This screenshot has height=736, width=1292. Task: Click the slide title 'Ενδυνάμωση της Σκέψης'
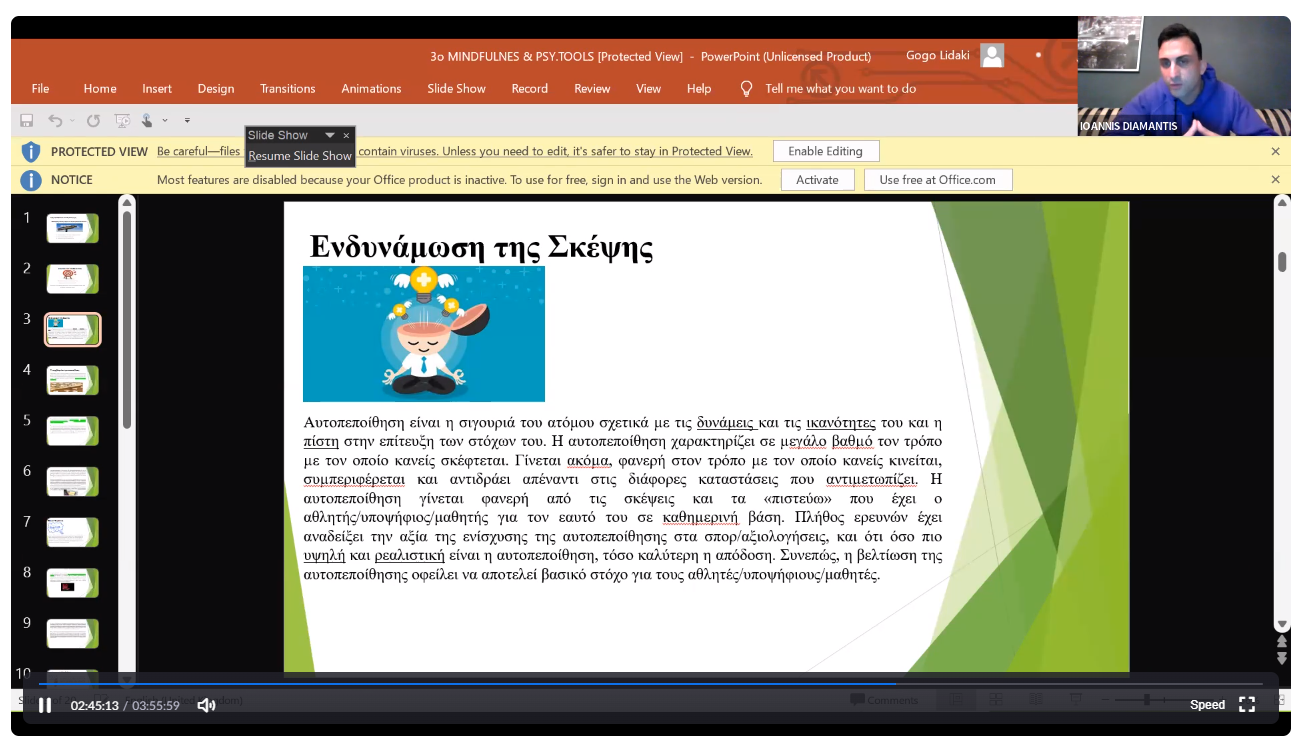point(481,246)
